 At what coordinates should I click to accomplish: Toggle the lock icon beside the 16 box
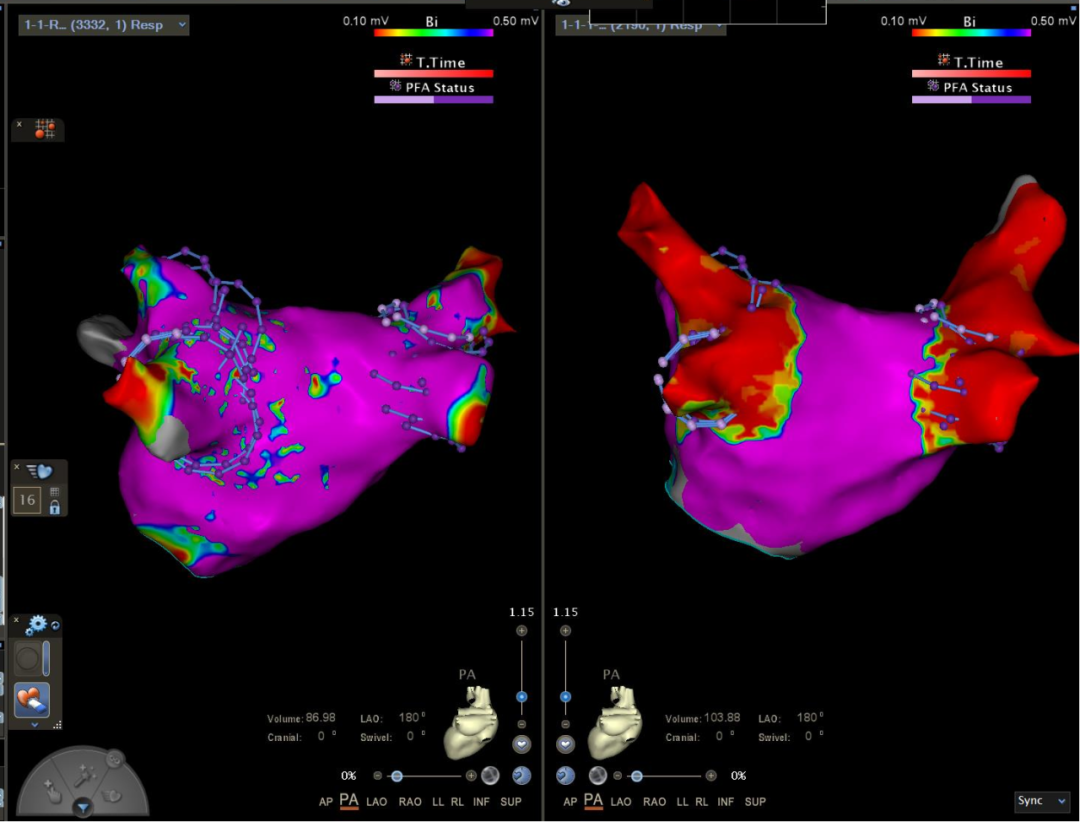pyautogui.click(x=54, y=507)
